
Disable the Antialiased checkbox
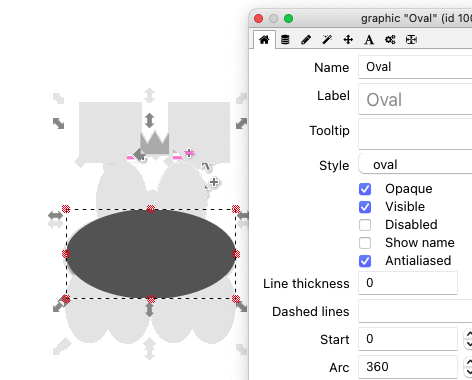(x=365, y=261)
